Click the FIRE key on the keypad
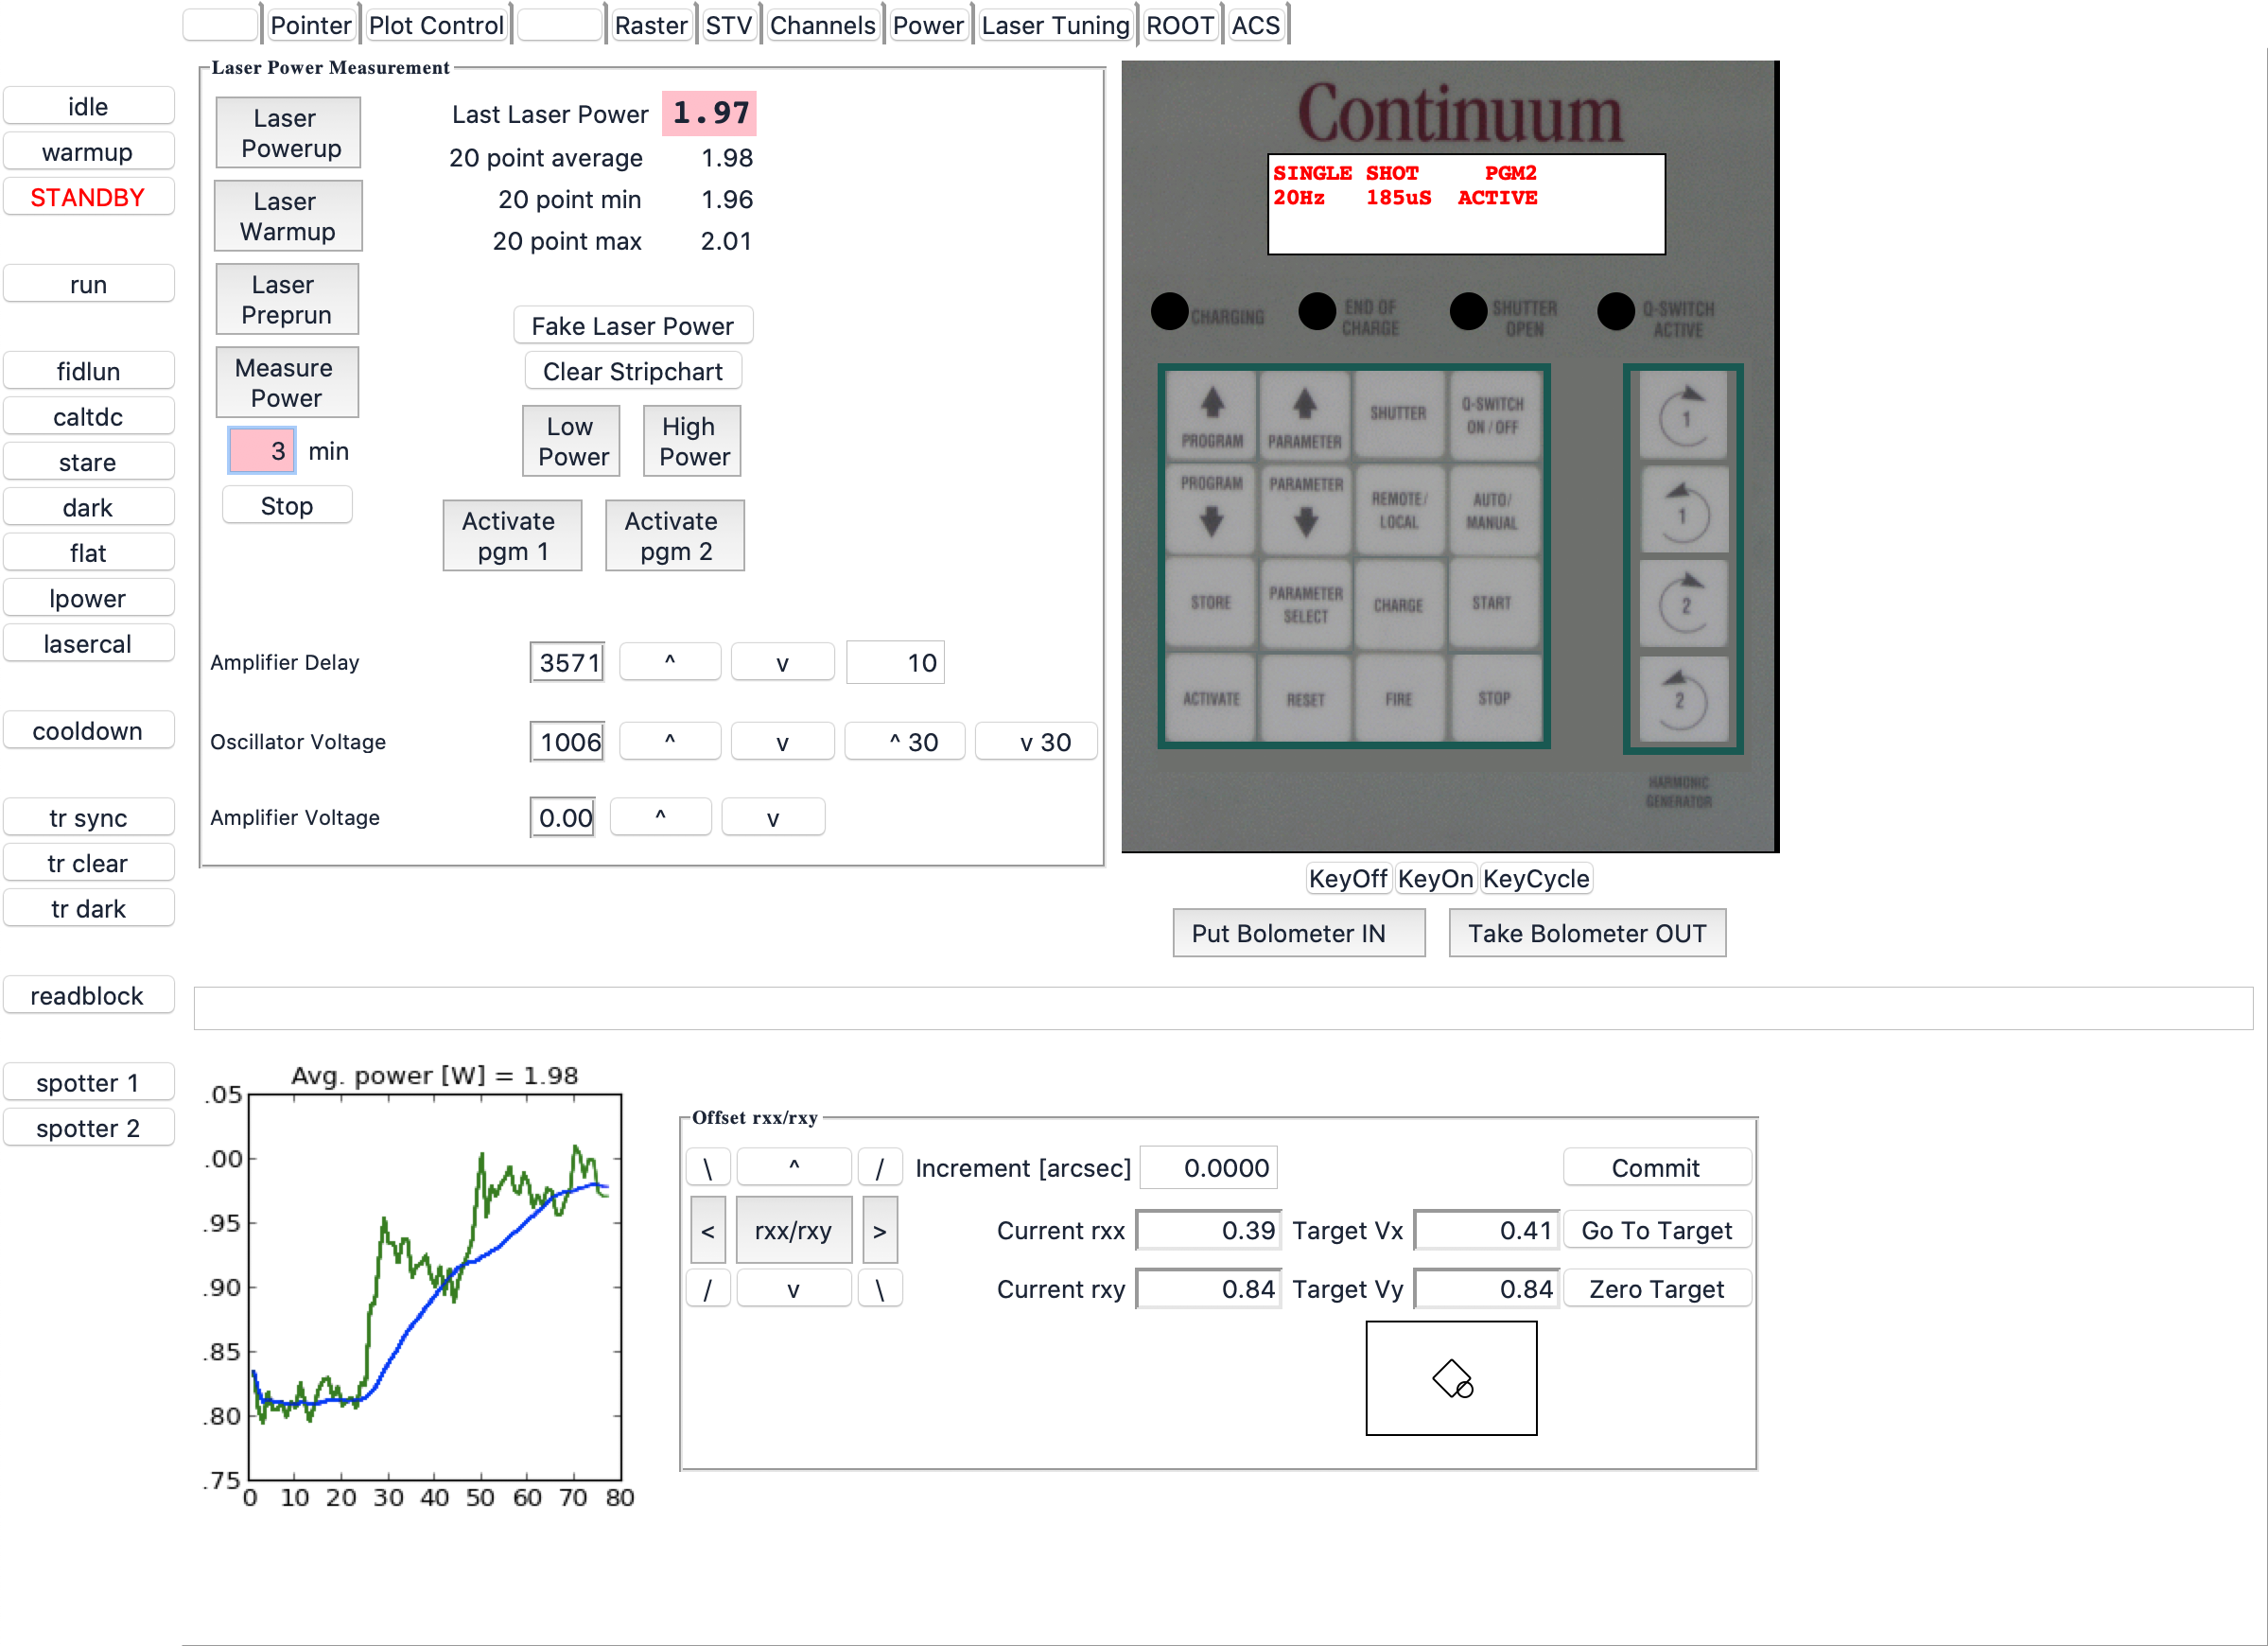The height and width of the screenshot is (1646, 2268). 1398,698
